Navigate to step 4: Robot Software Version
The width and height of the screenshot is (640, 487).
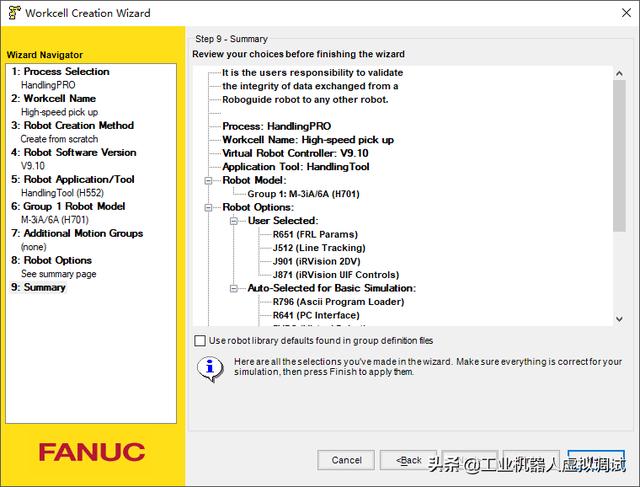(x=74, y=152)
